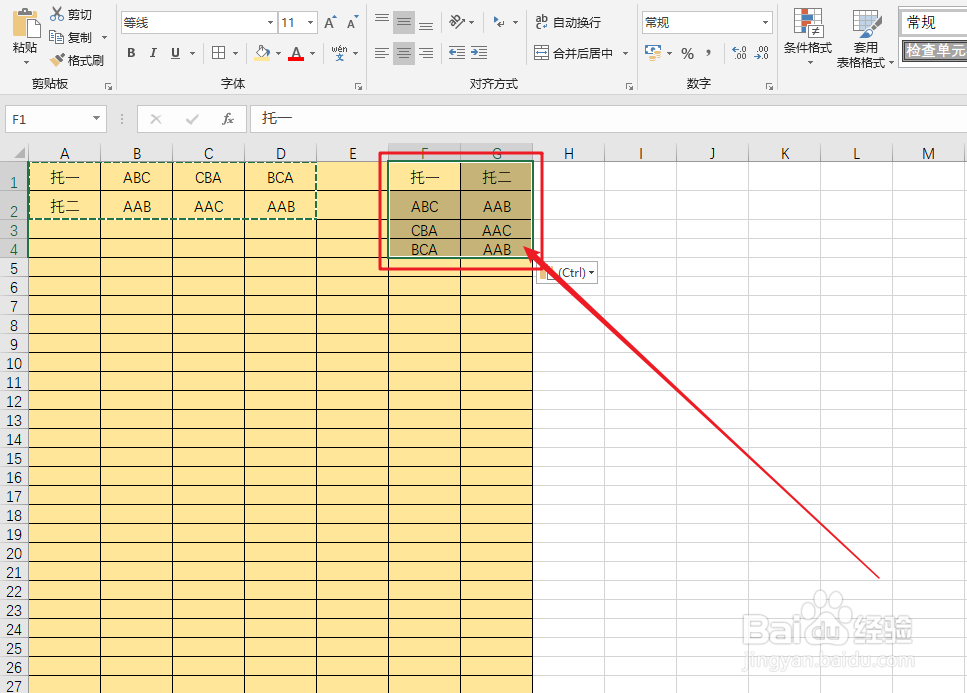This screenshot has height=693, width=967.
Task: Open the fill color dropdown arrow
Action: (278, 53)
